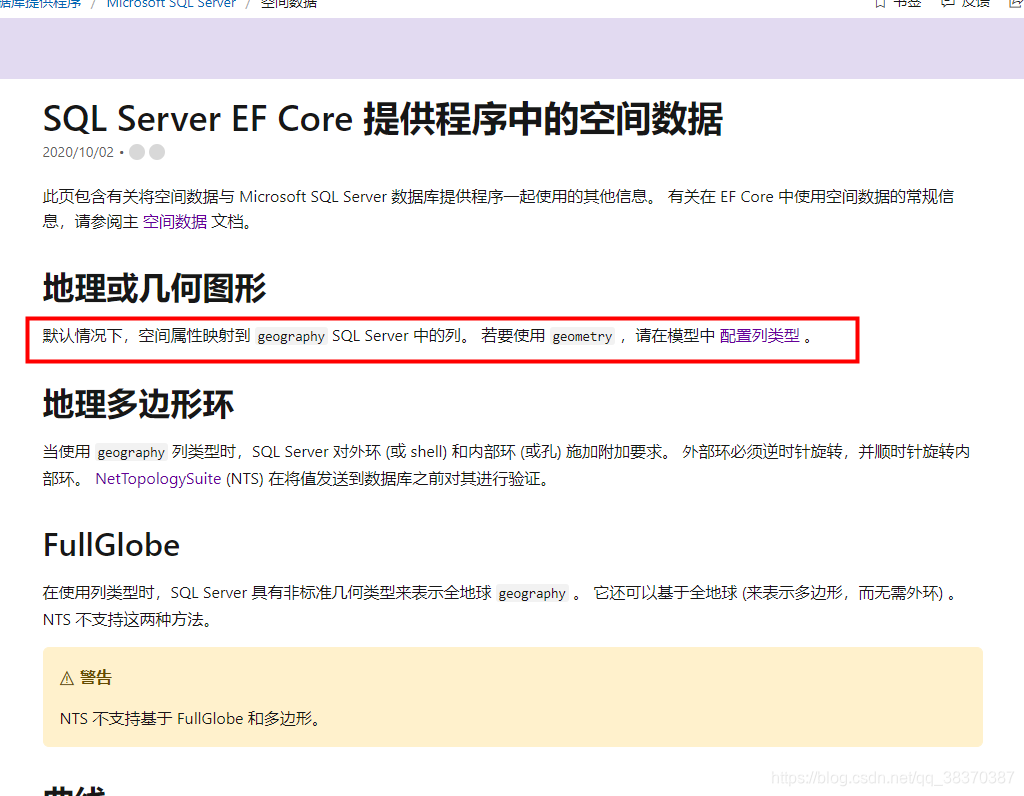This screenshot has height=796, width=1024.
Task: Click the second gray contributor avatar
Action: tap(158, 152)
